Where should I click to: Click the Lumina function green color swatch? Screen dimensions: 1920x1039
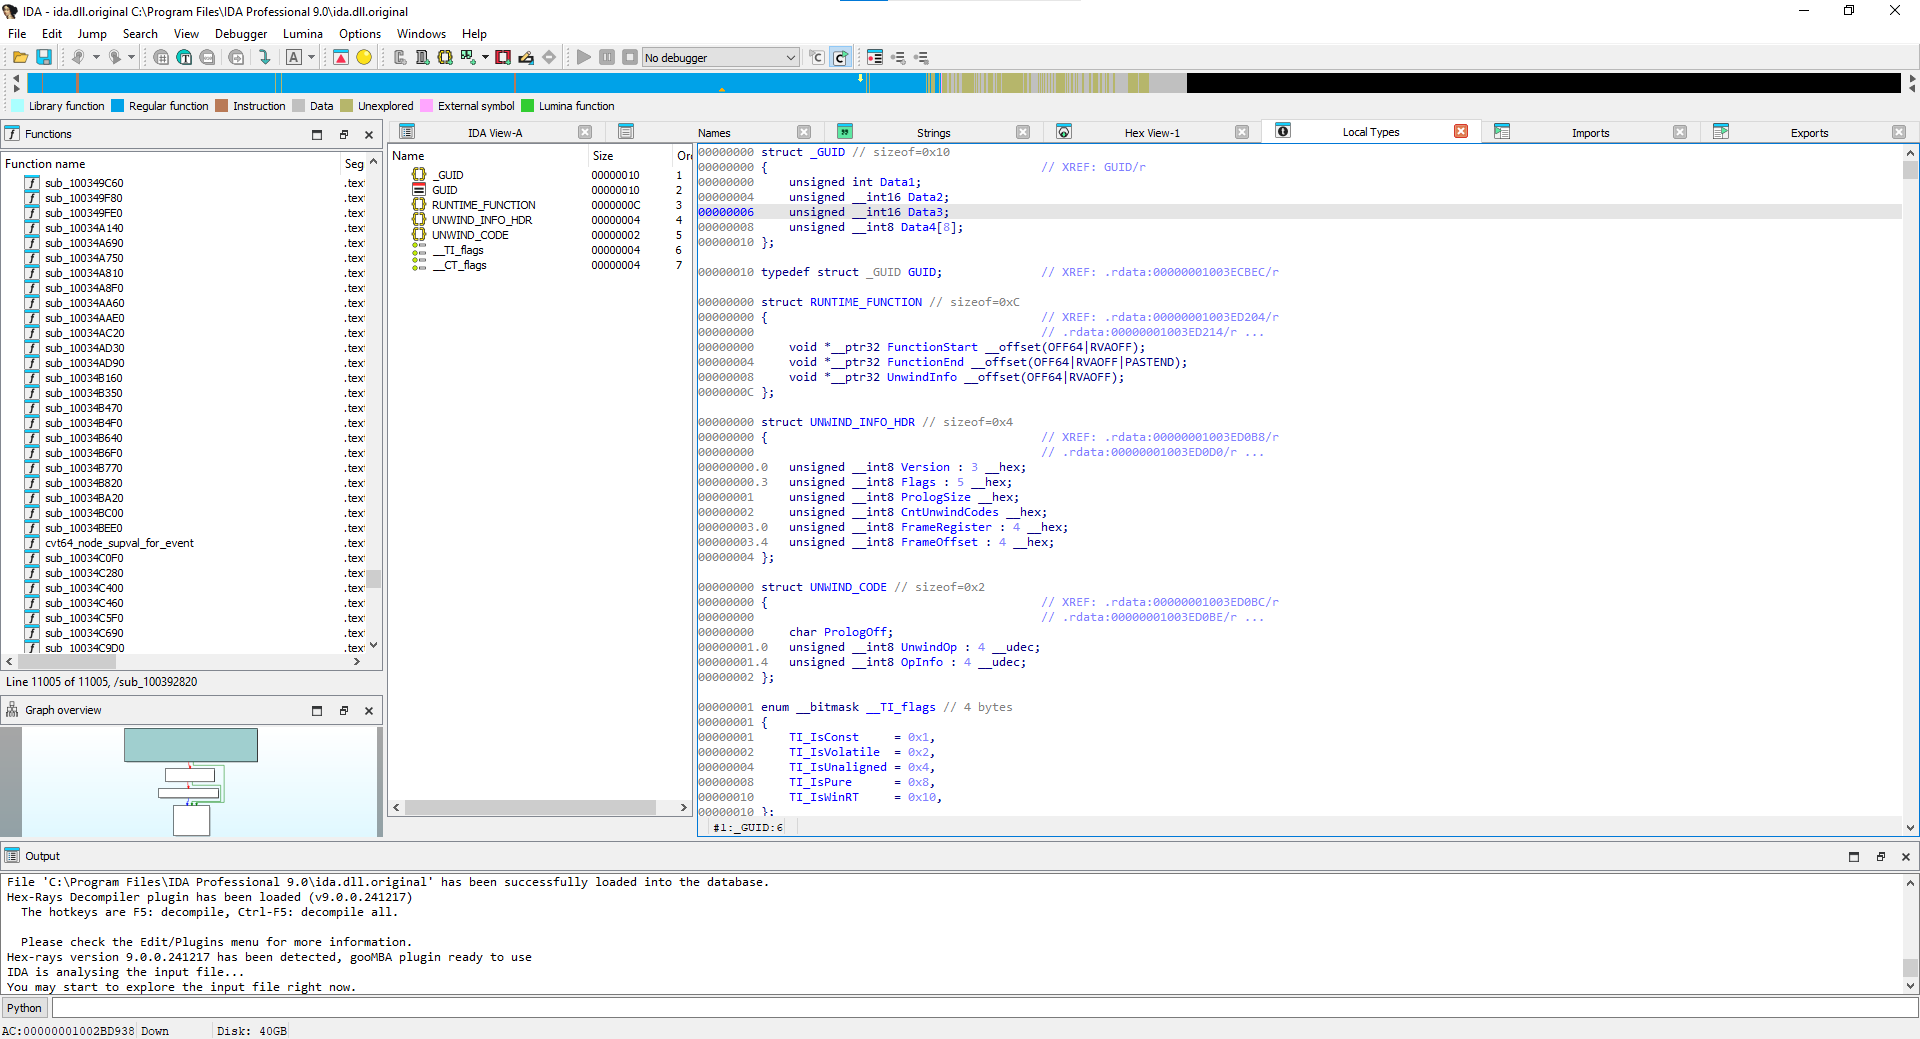527,106
